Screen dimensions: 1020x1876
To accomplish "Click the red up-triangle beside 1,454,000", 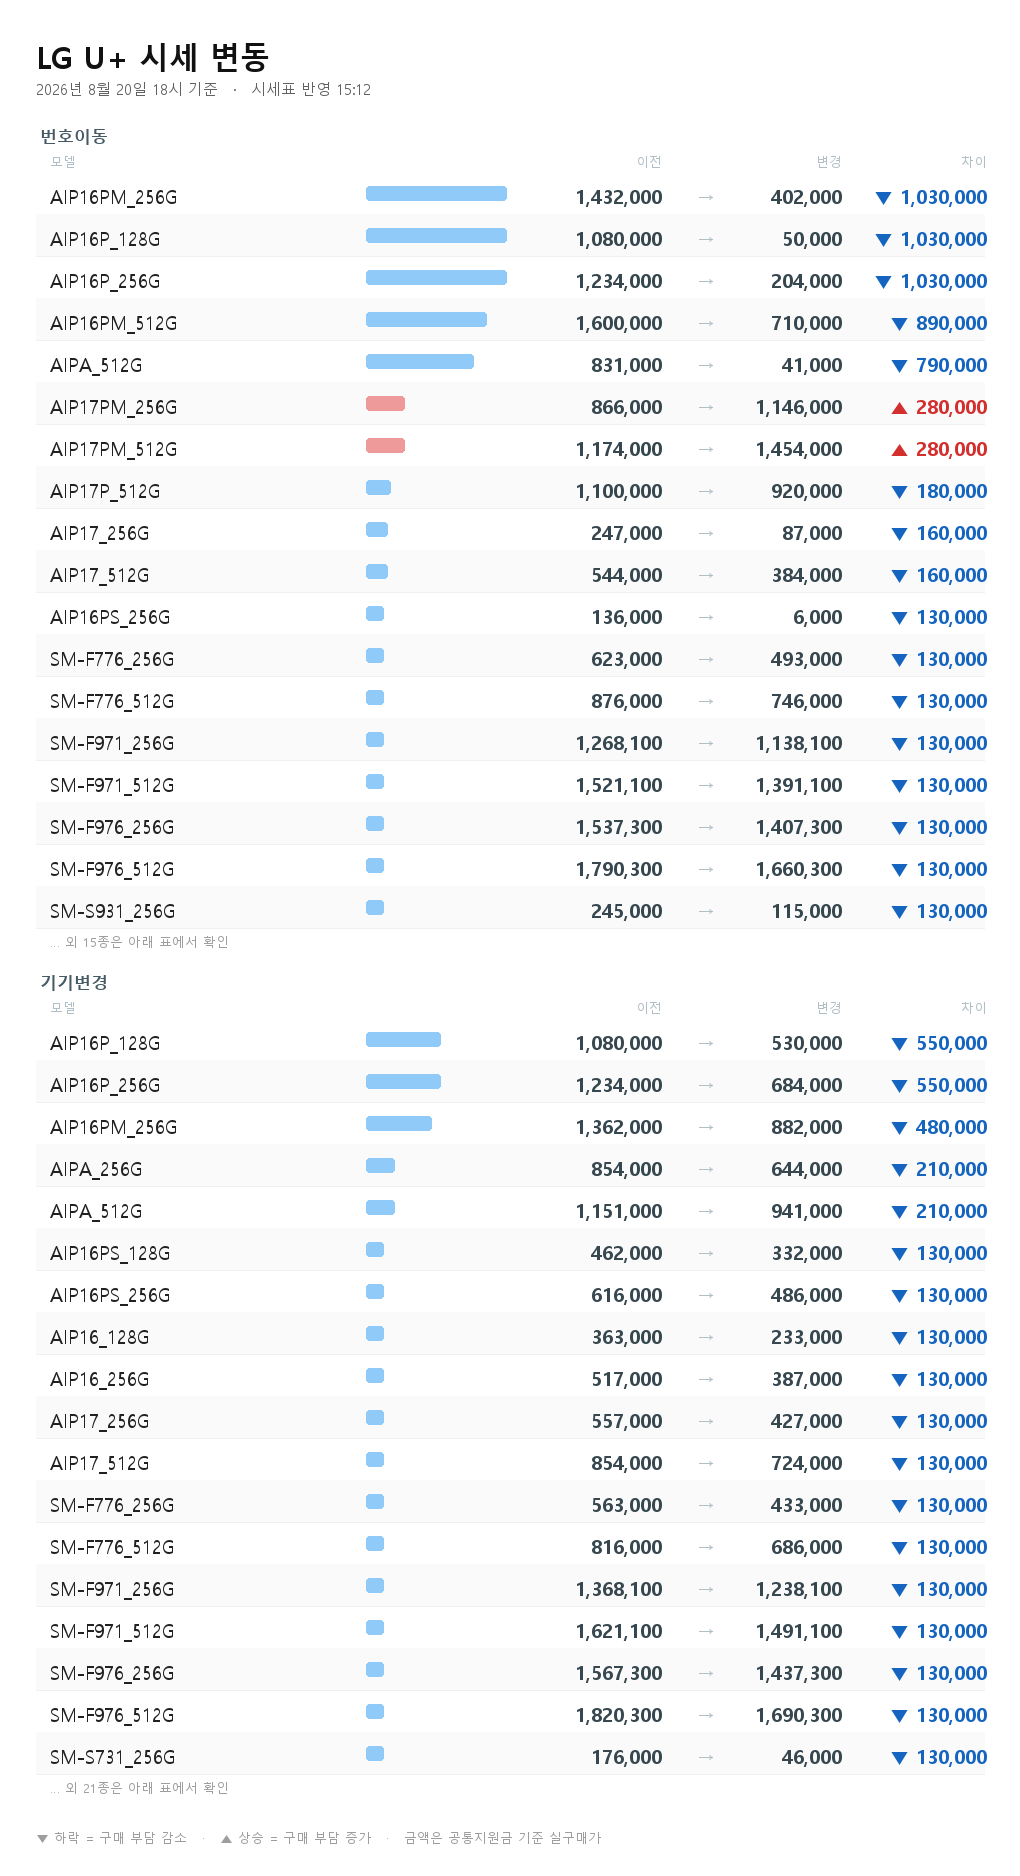I will click(899, 450).
